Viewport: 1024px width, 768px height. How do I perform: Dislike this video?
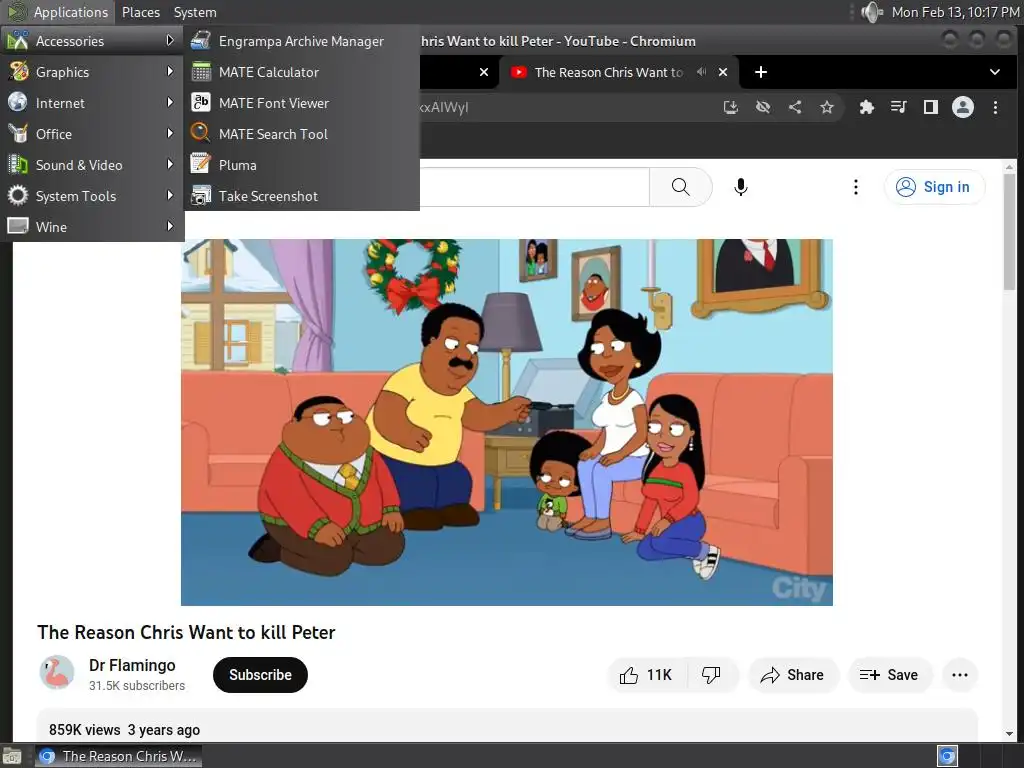[711, 675]
